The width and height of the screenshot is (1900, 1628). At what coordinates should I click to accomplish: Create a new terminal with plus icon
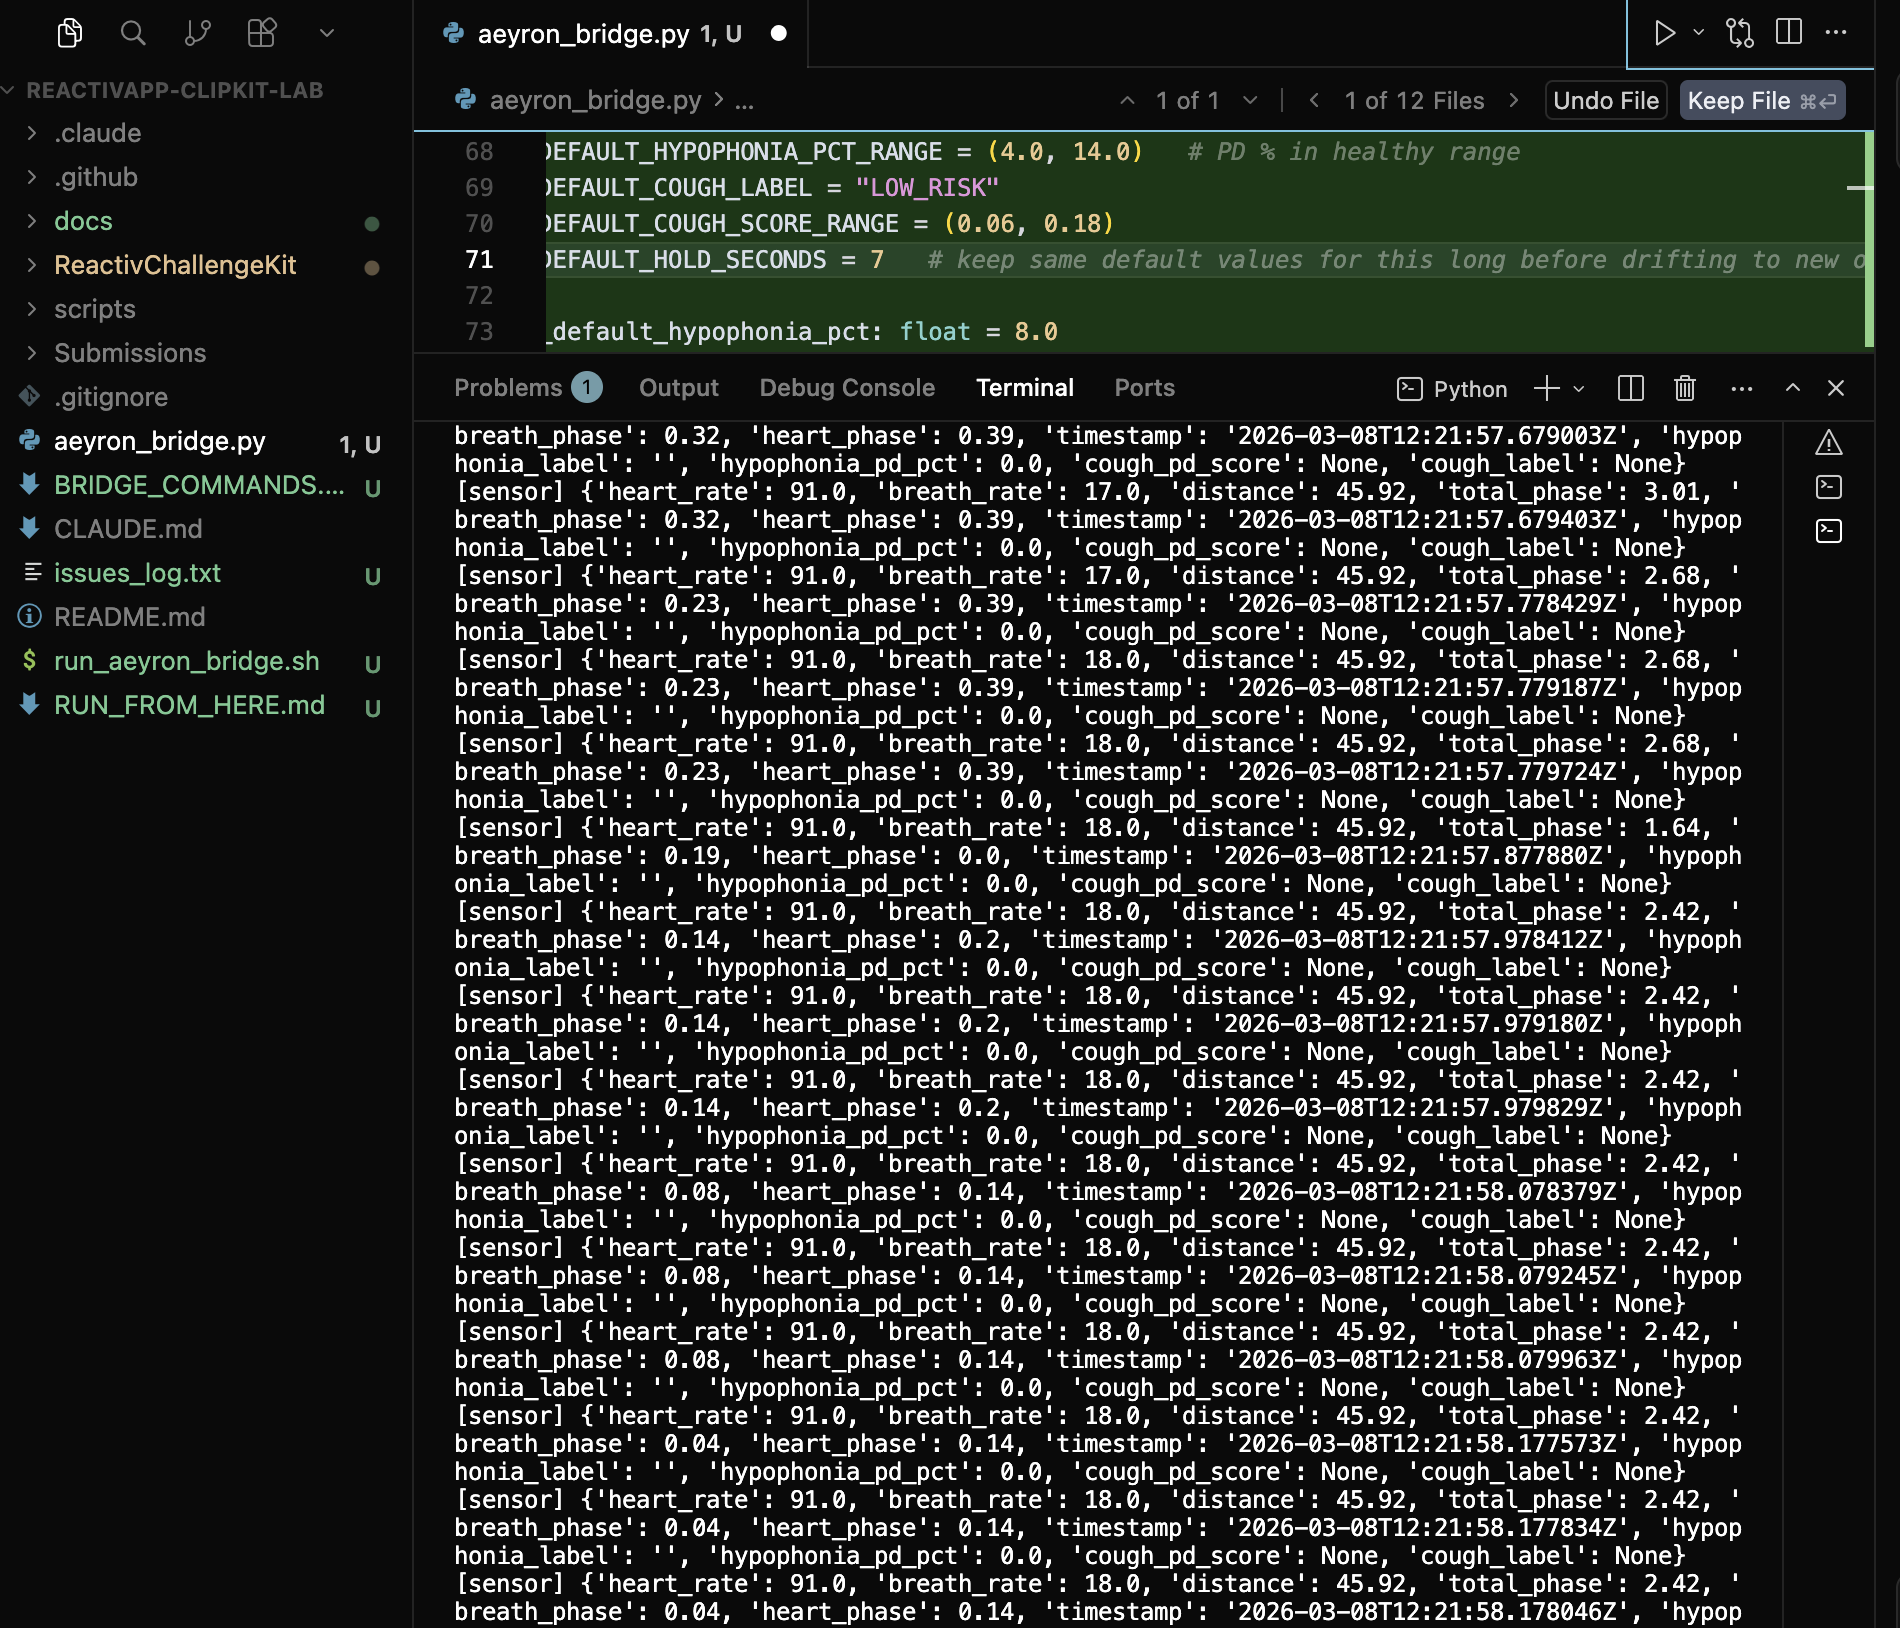(x=1546, y=388)
